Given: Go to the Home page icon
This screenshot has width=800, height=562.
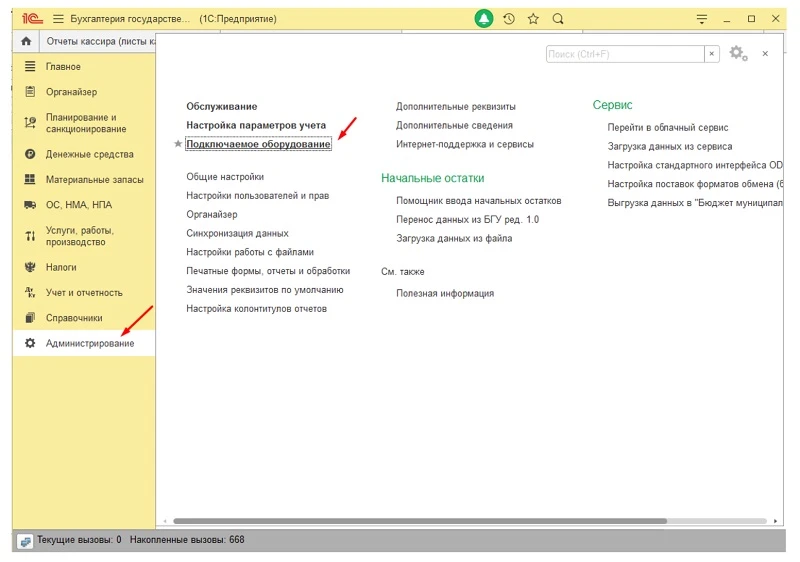Looking at the screenshot, I should [26, 41].
